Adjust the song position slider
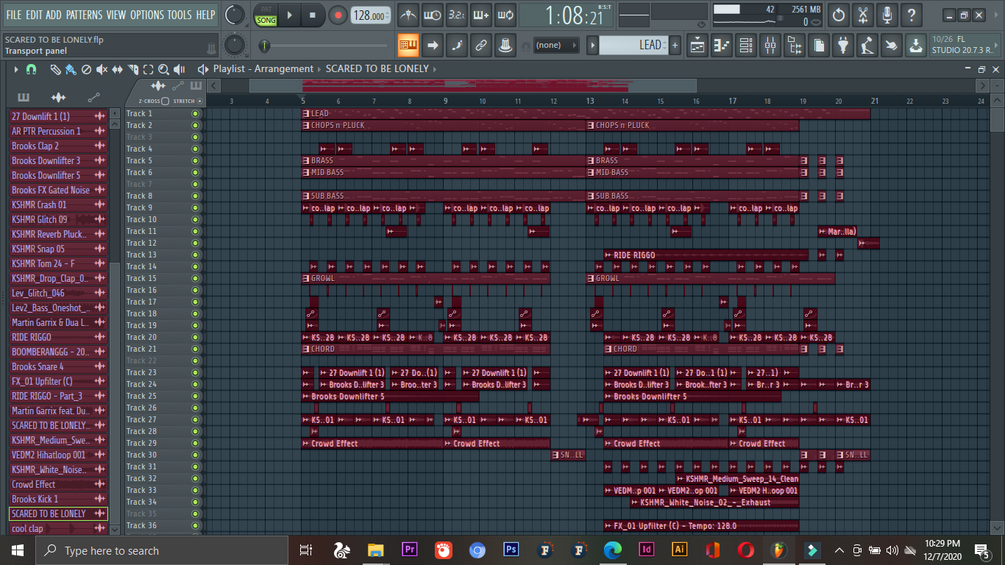Viewport: 1005px width, 565px height. point(325,45)
